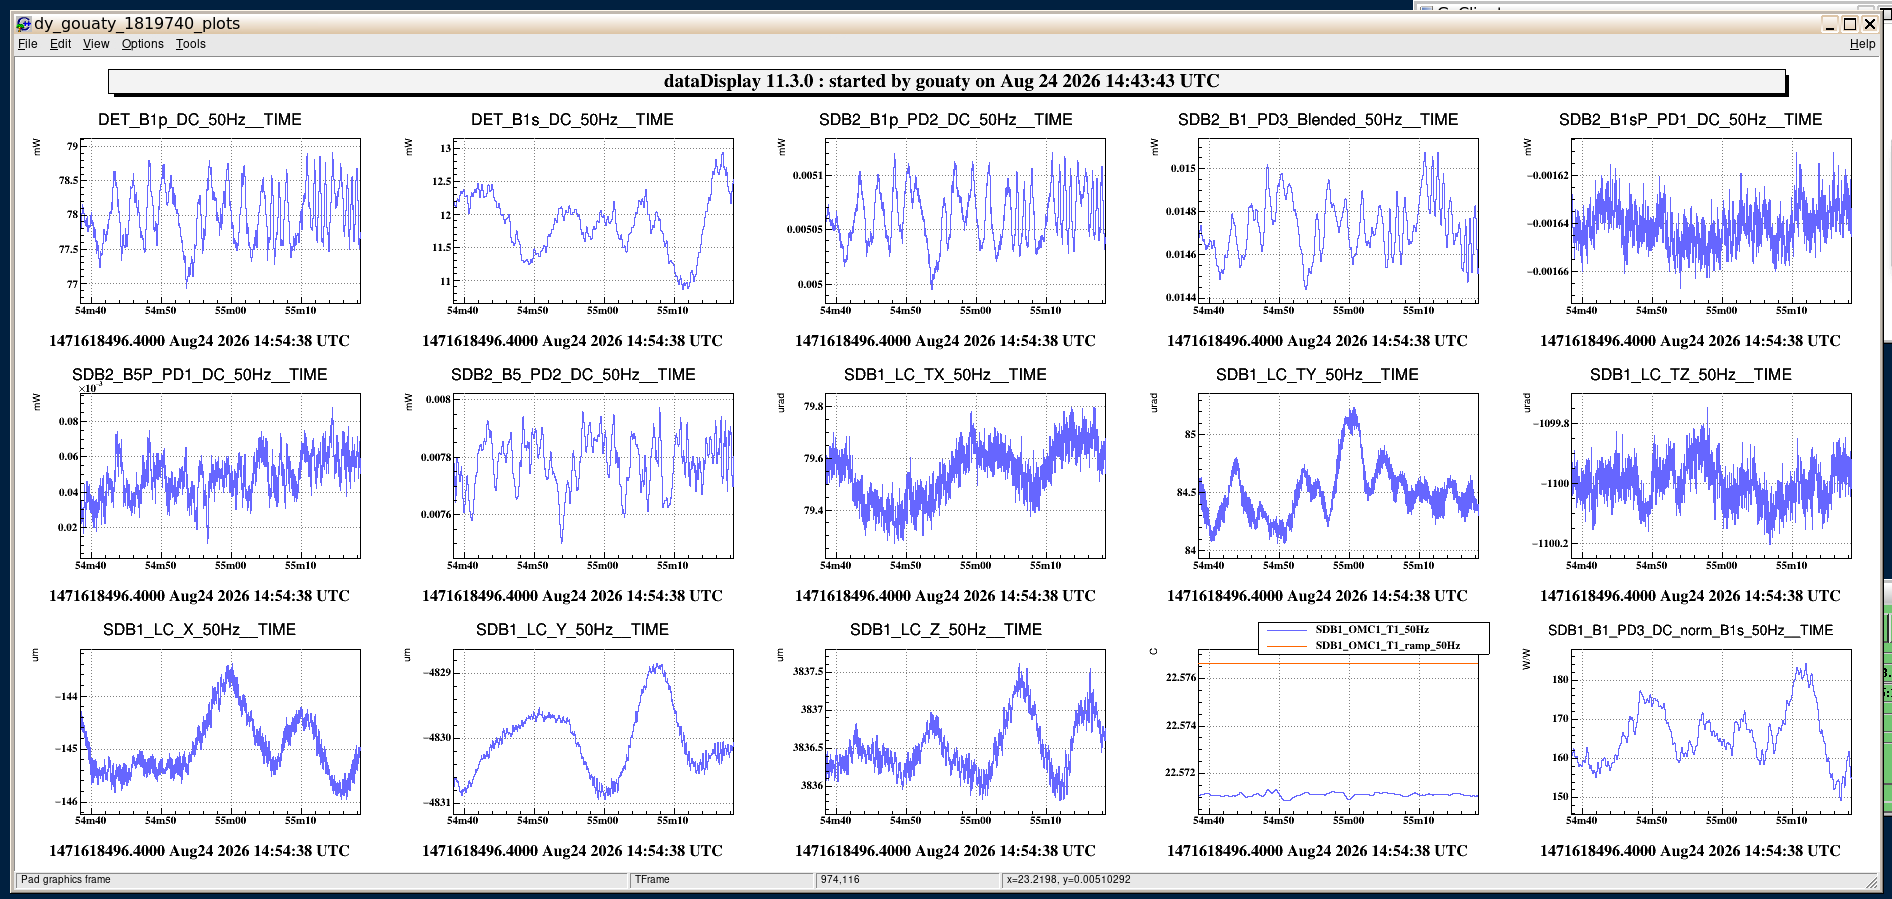Click the dataDisplay application icon in title bar

click(23, 23)
